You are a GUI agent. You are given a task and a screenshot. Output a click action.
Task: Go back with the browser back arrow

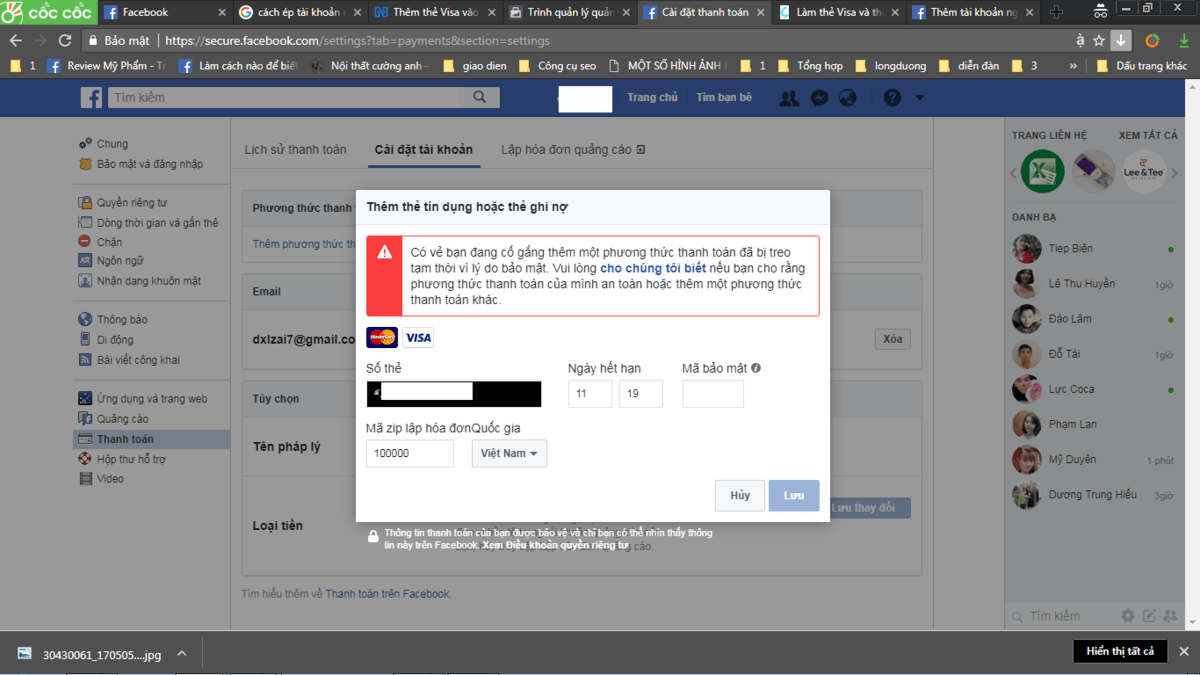tap(15, 41)
